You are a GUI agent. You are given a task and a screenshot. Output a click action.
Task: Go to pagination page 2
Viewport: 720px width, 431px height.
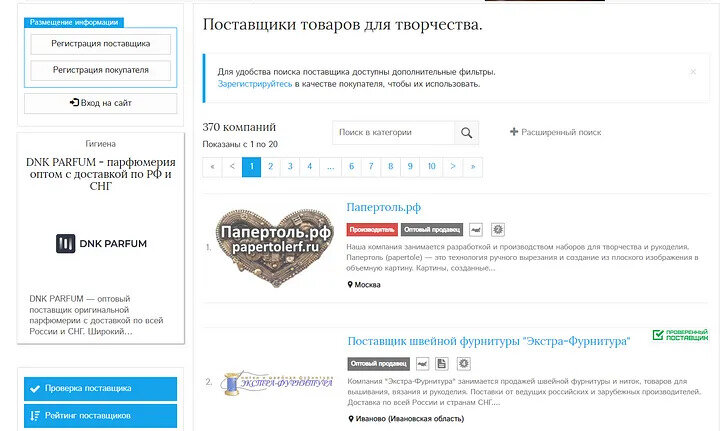click(x=270, y=167)
